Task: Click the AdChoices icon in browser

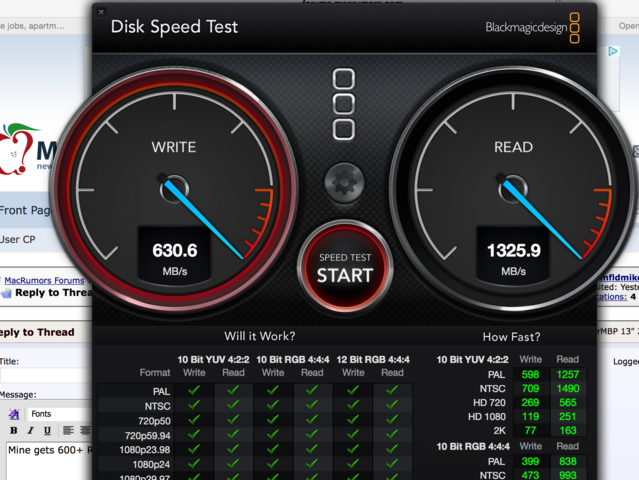Action: [613, 51]
